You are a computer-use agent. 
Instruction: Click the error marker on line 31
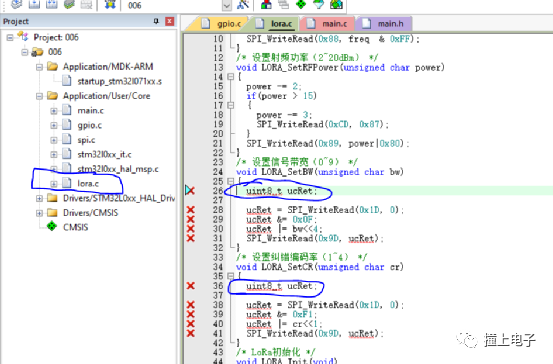tap(190, 238)
